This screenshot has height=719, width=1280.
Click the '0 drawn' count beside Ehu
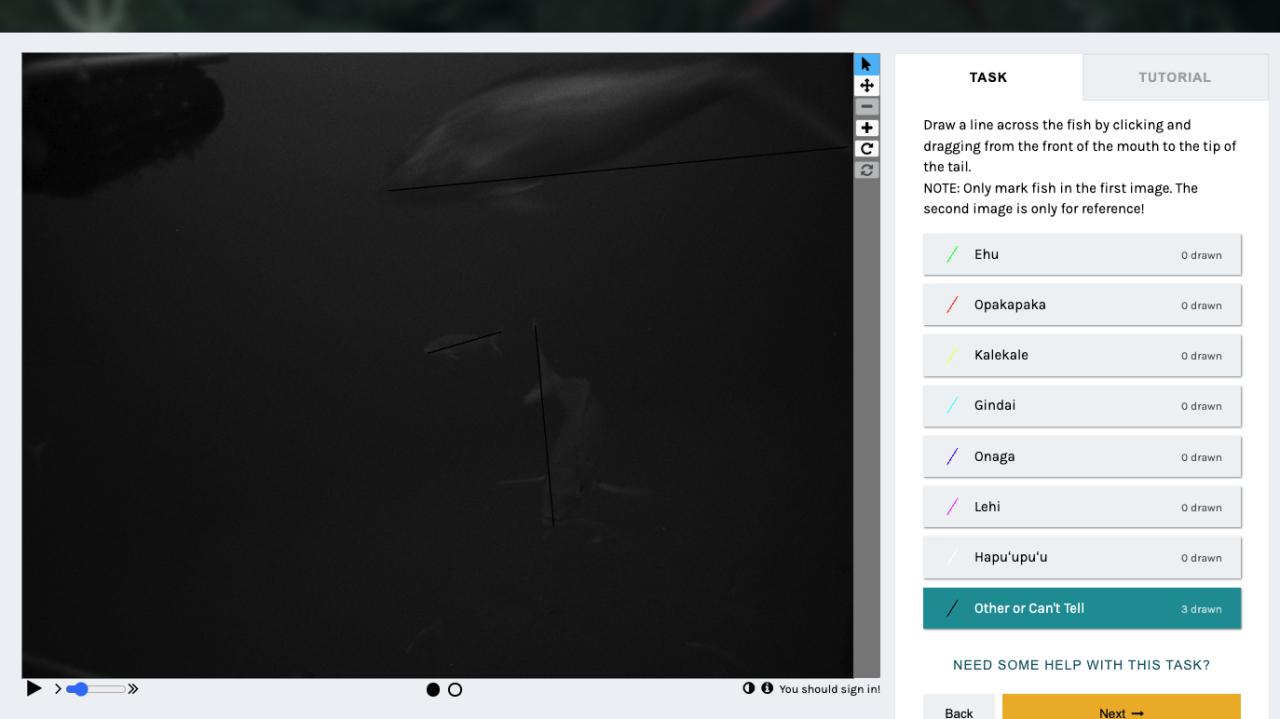coord(1201,255)
